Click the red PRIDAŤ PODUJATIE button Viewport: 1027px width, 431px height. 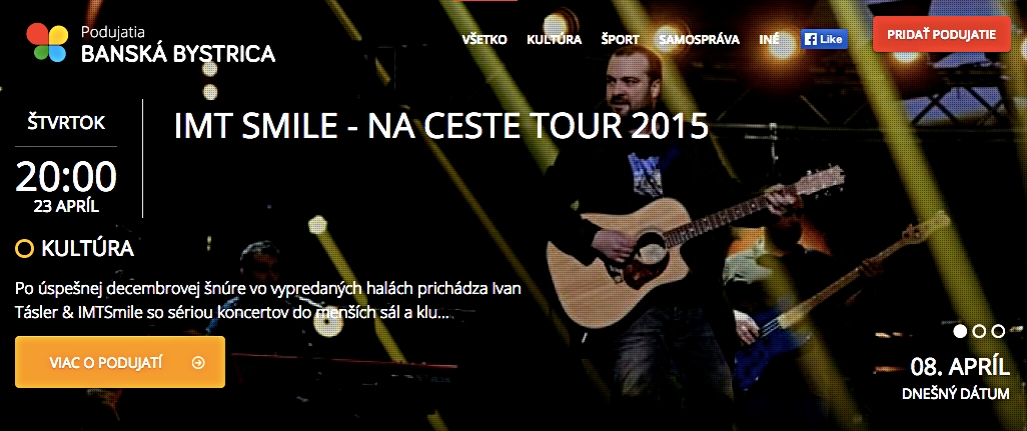pyautogui.click(x=942, y=34)
